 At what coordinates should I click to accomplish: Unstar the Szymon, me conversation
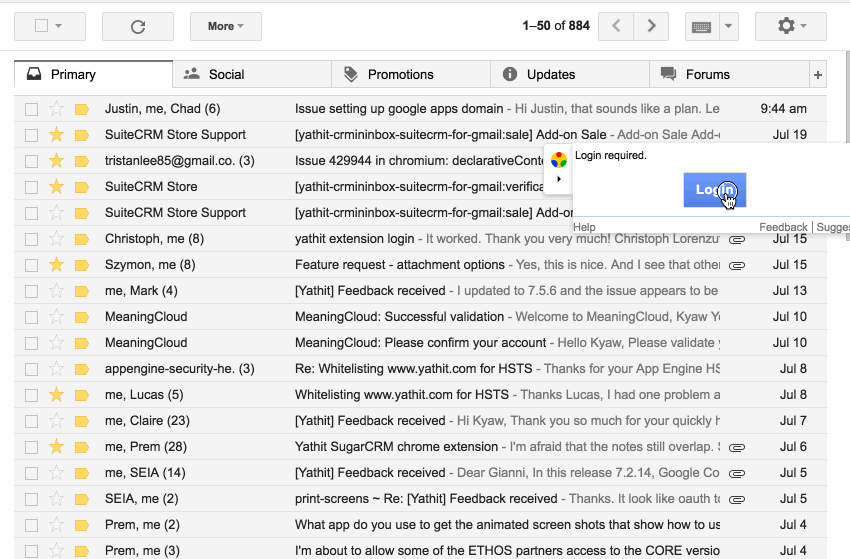(56, 265)
